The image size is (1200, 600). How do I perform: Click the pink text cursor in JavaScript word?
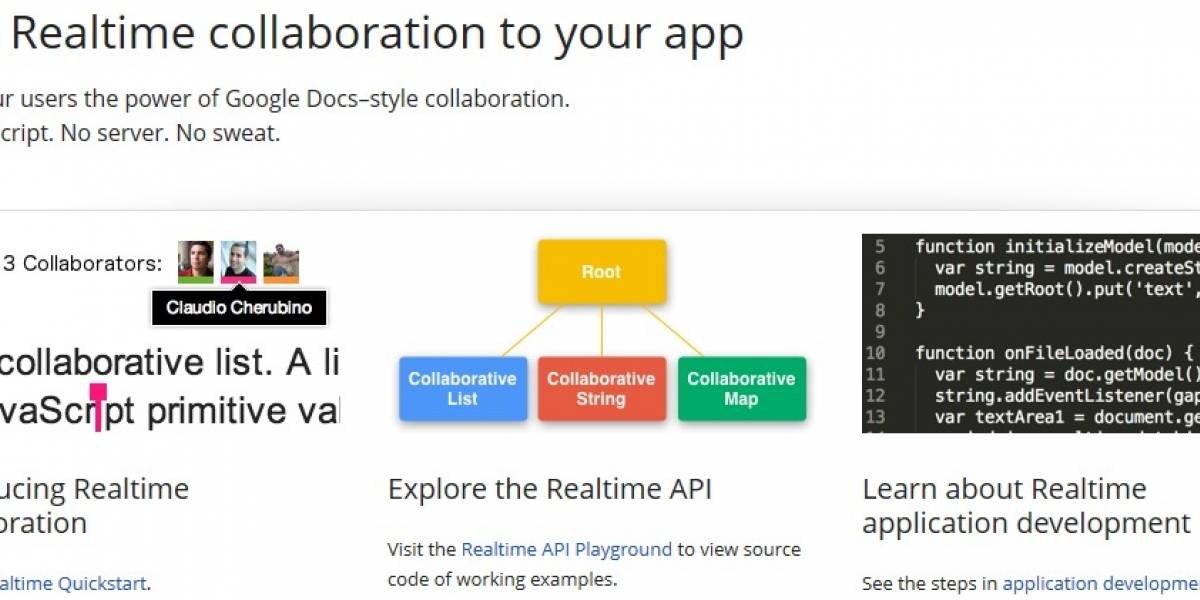(99, 406)
